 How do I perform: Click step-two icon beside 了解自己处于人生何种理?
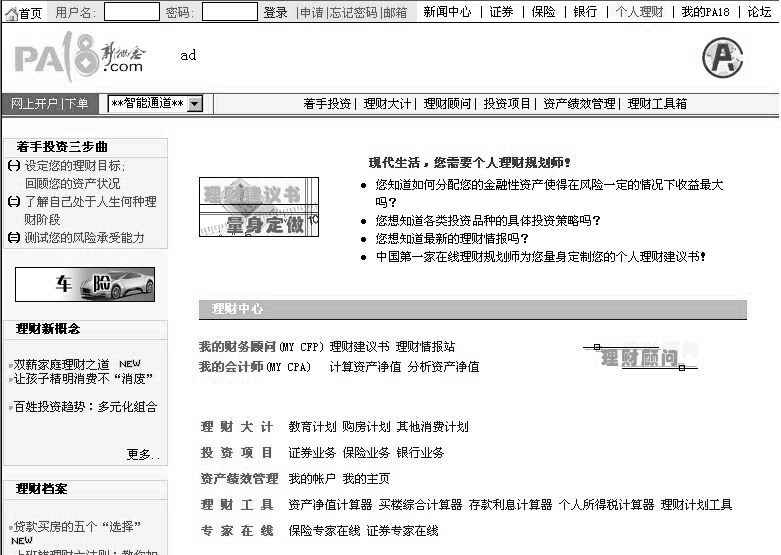(14, 201)
